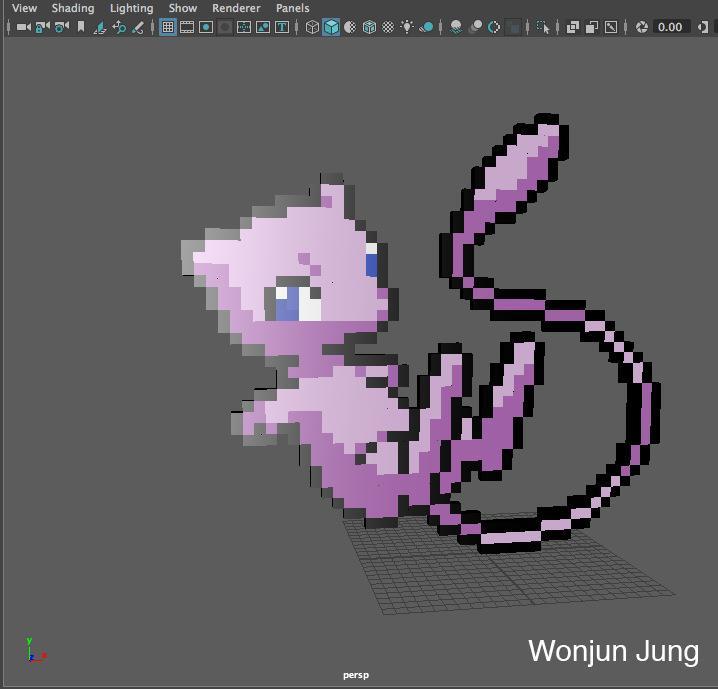
Task: Click the Select Camera icon
Action: [23, 27]
